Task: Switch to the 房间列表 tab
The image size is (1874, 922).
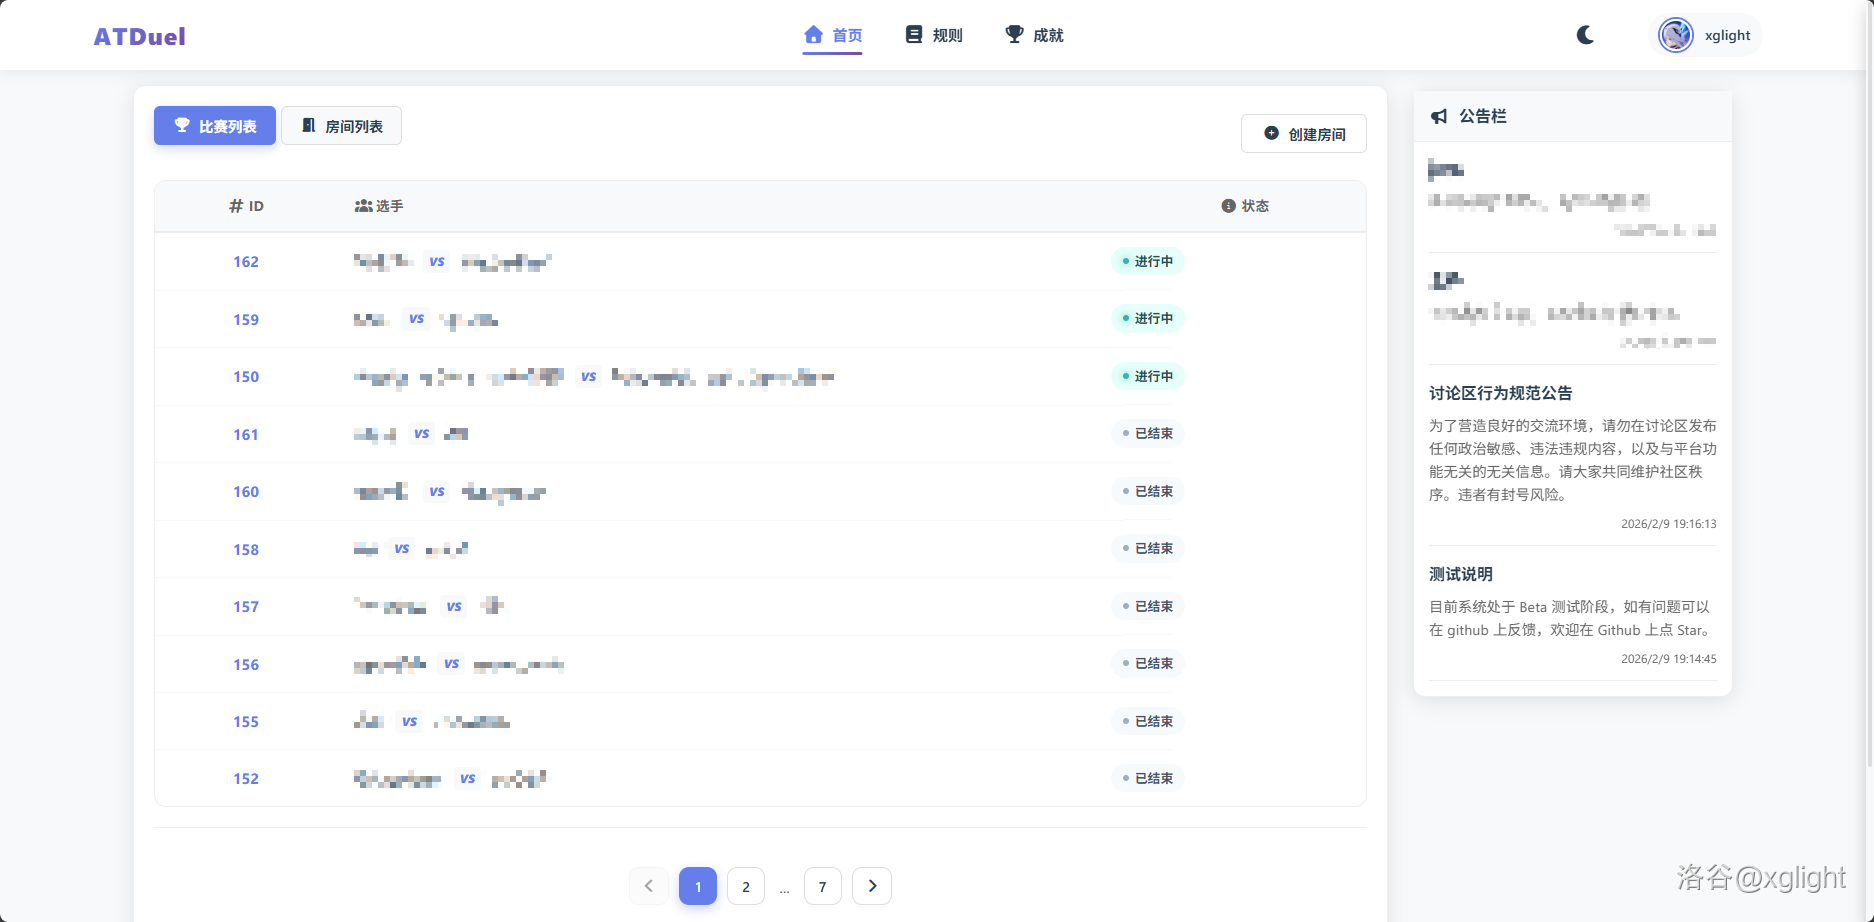Action: 341,126
